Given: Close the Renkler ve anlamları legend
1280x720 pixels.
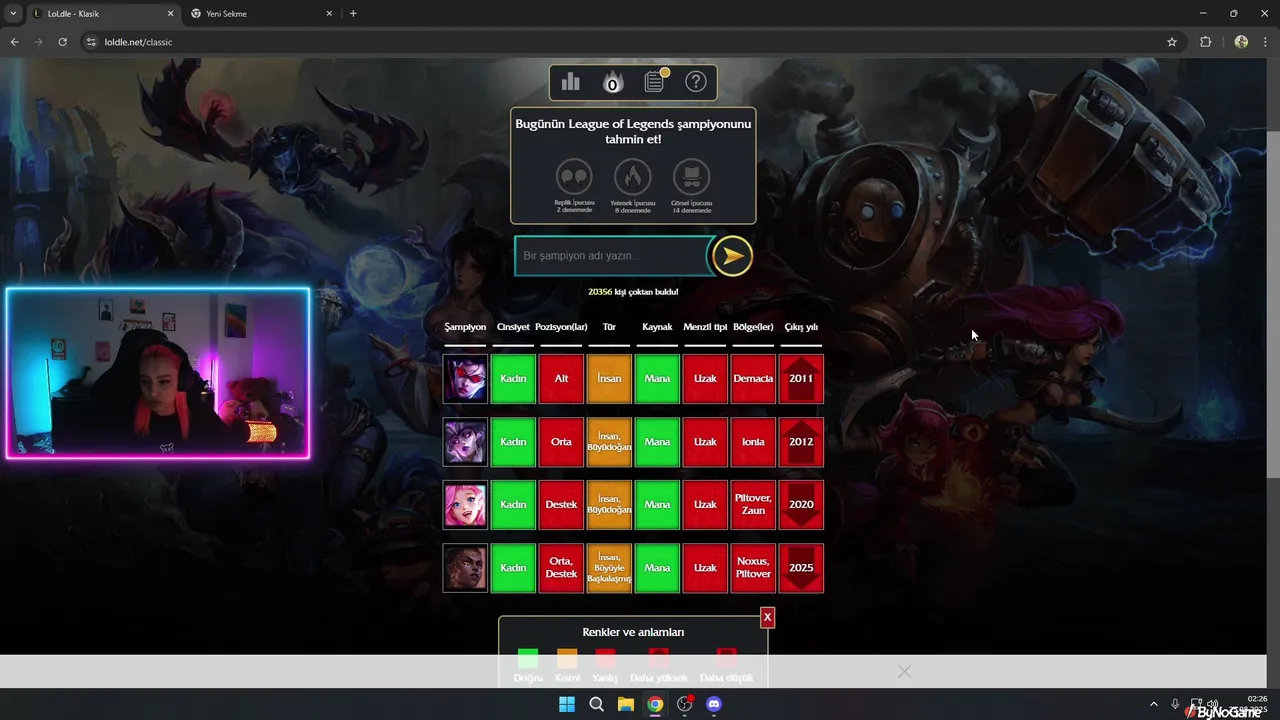Looking at the screenshot, I should 767,617.
